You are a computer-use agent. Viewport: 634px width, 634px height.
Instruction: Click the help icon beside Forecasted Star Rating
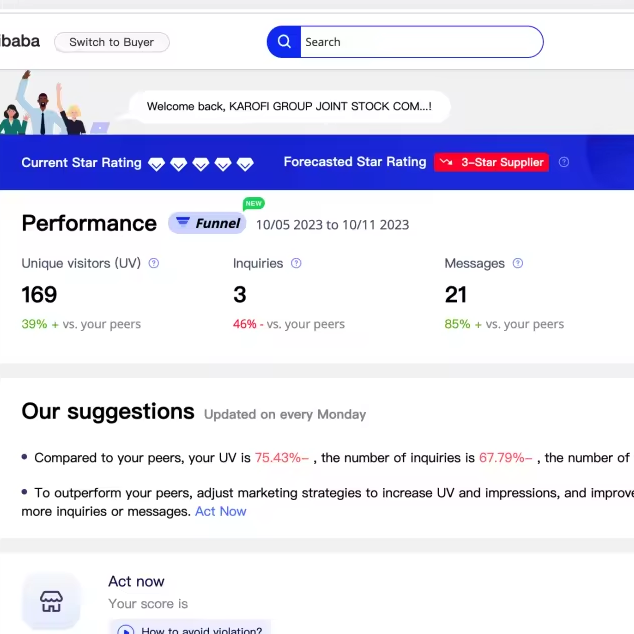click(x=564, y=162)
